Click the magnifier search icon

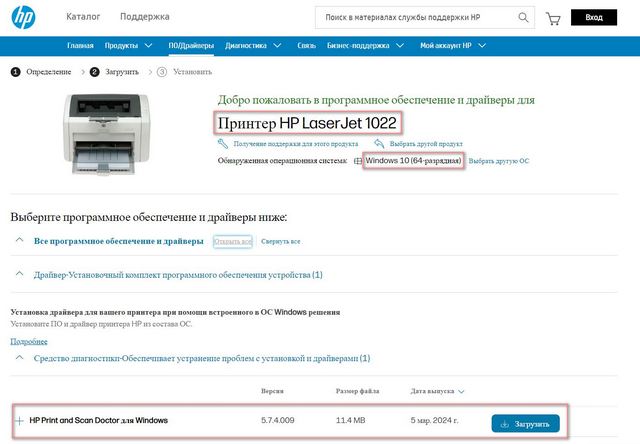(x=523, y=18)
